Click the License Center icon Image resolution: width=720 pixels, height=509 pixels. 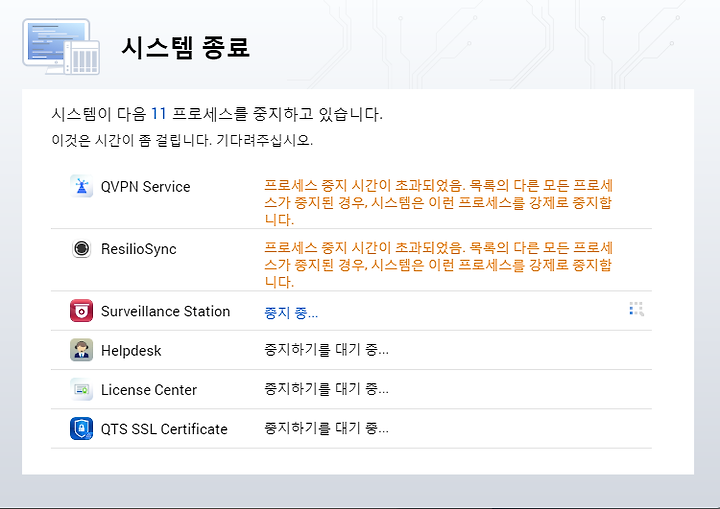coord(81,390)
